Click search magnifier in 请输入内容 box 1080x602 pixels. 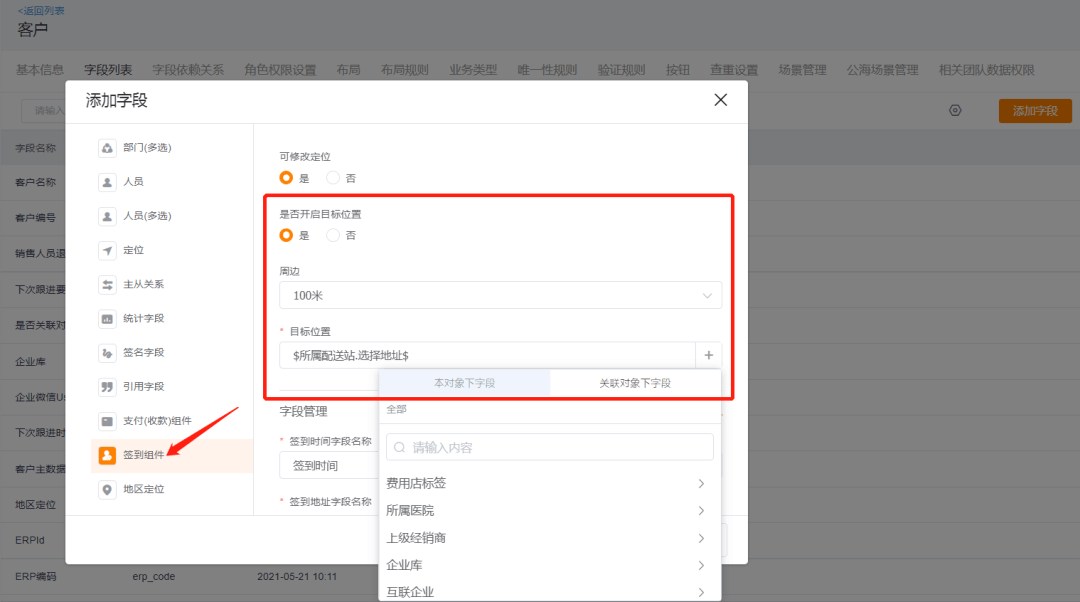point(399,448)
